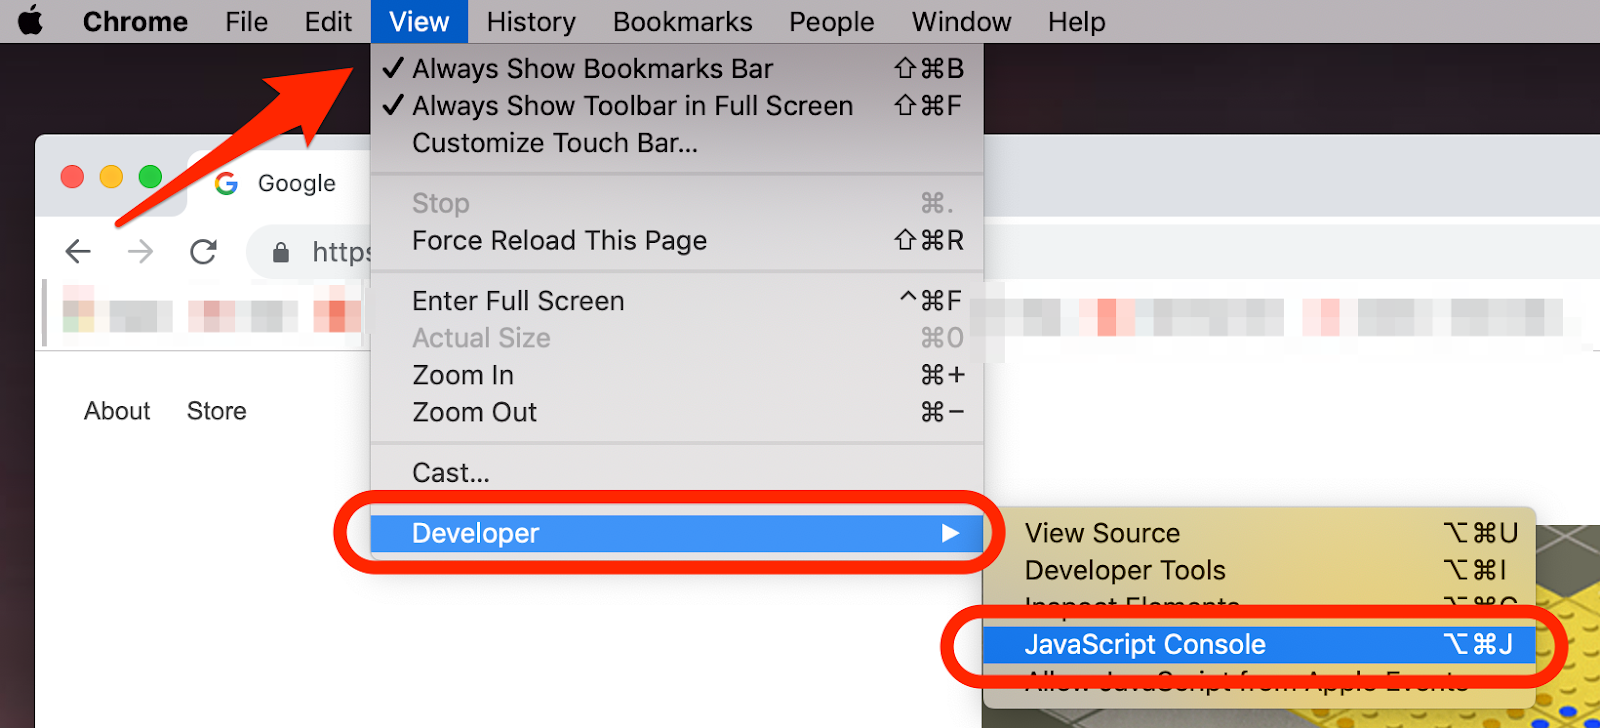The image size is (1600, 728).
Task: Open the History menu
Action: [531, 21]
